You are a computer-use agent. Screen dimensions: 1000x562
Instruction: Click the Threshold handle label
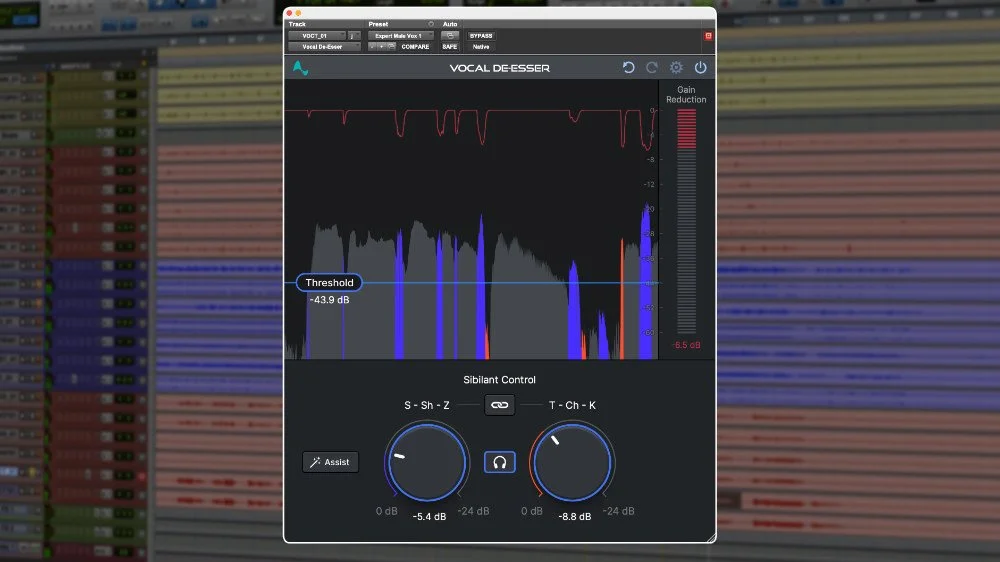pos(329,283)
